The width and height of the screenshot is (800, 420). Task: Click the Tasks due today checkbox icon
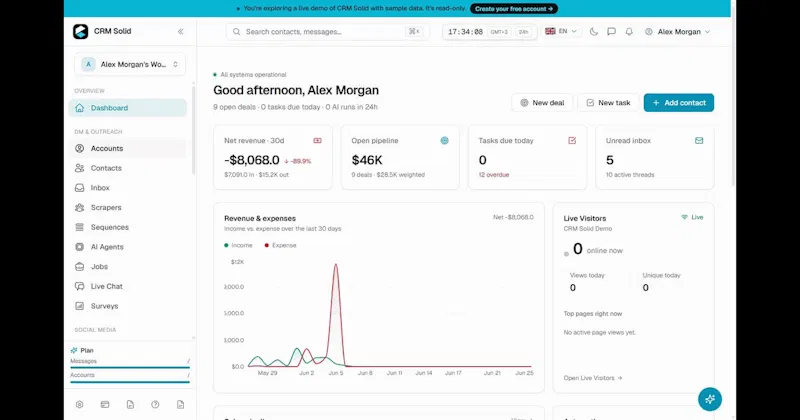tap(572, 140)
